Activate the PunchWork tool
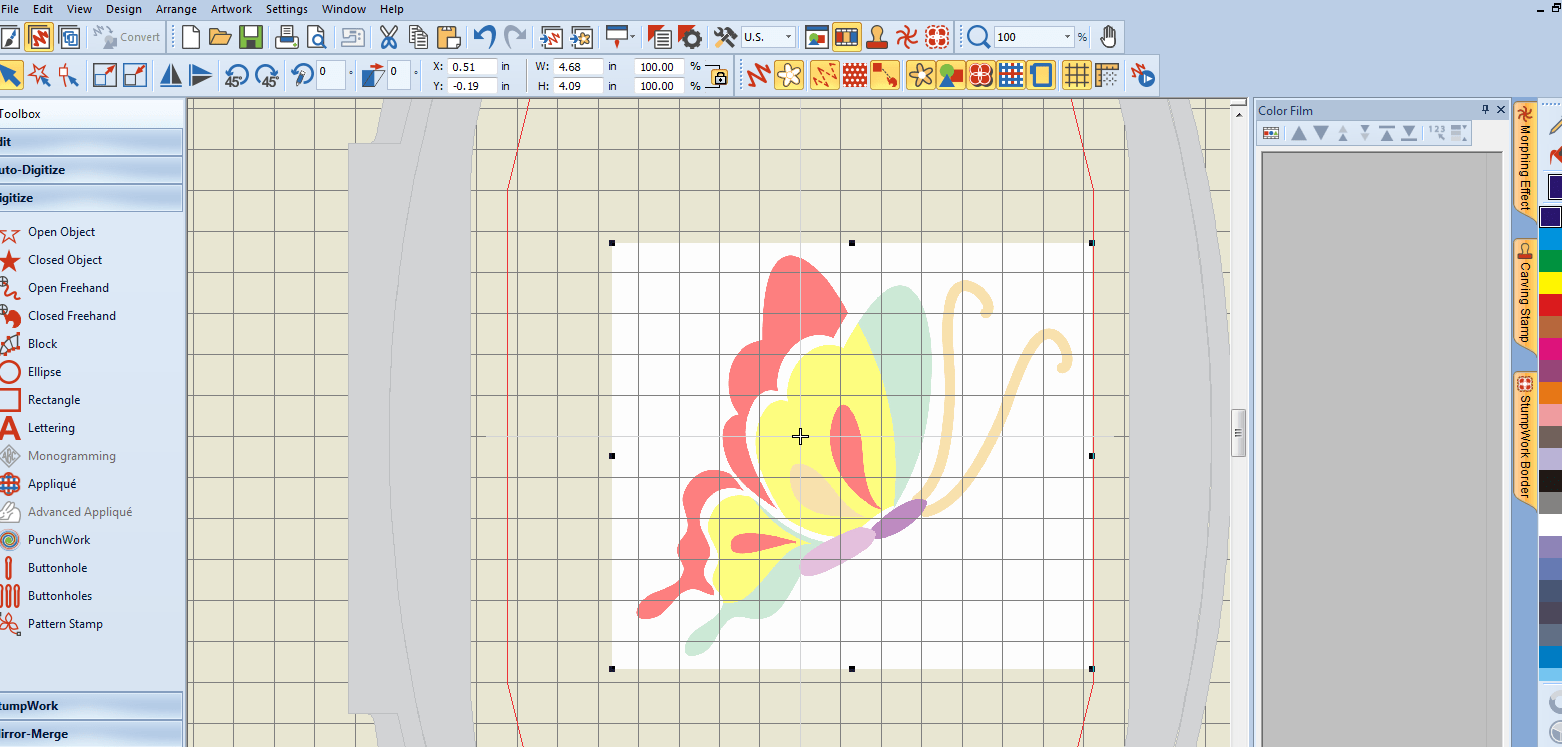This screenshot has height=747, width=1562. click(x=59, y=539)
